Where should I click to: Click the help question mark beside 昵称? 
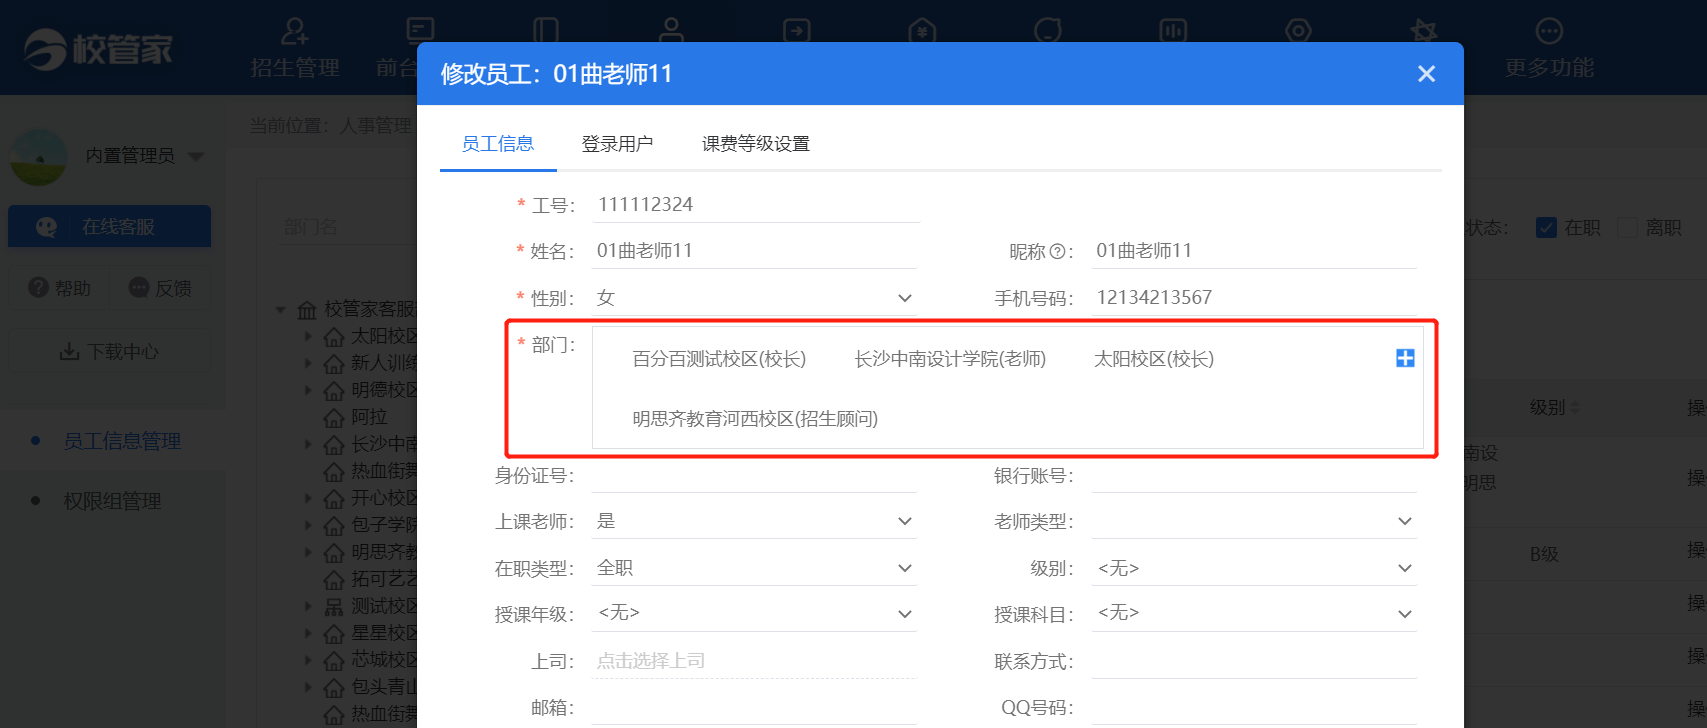[x=1057, y=252]
